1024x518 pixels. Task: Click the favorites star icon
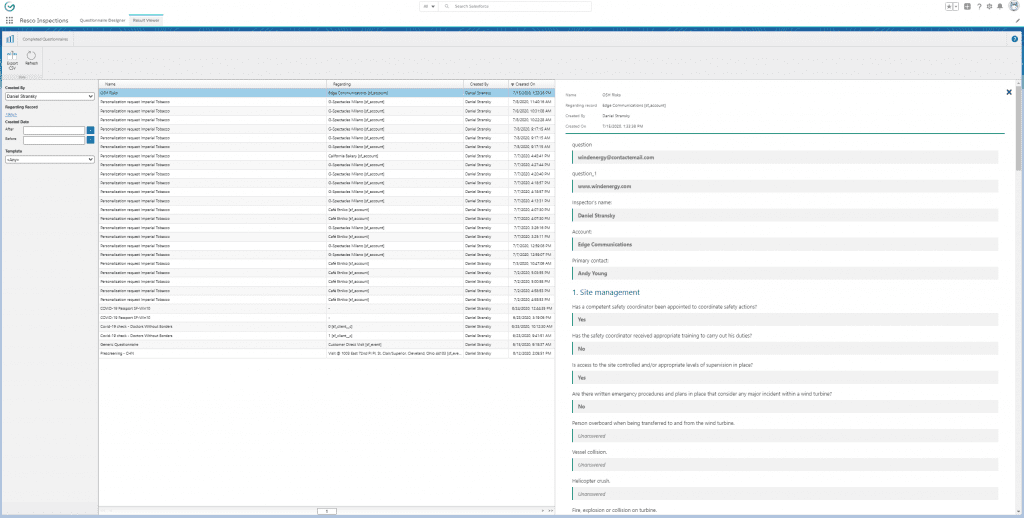(948, 7)
